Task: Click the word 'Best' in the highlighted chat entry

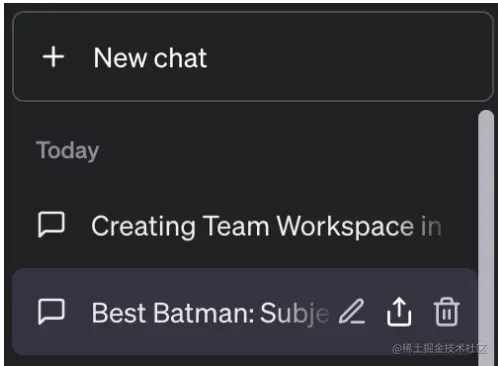Action: (x=119, y=313)
